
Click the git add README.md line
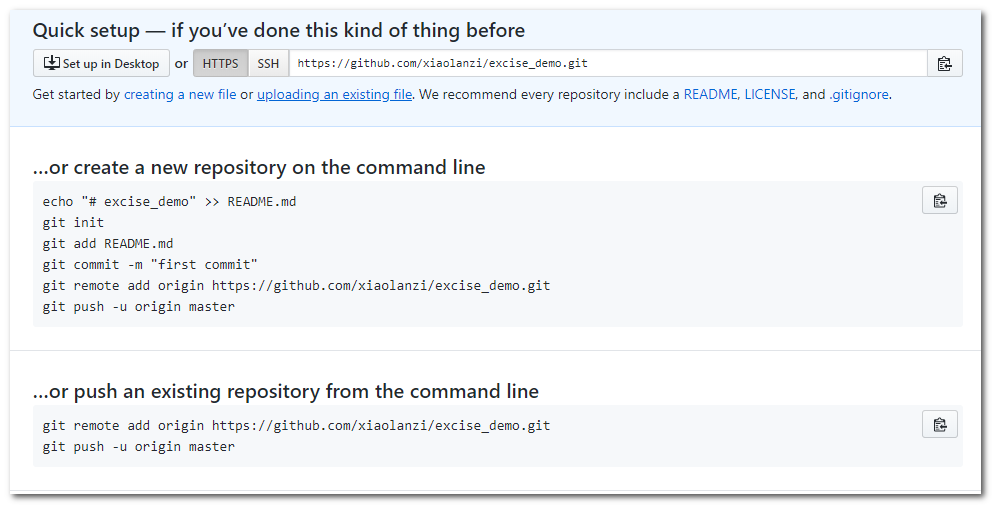pyautogui.click(x=108, y=244)
